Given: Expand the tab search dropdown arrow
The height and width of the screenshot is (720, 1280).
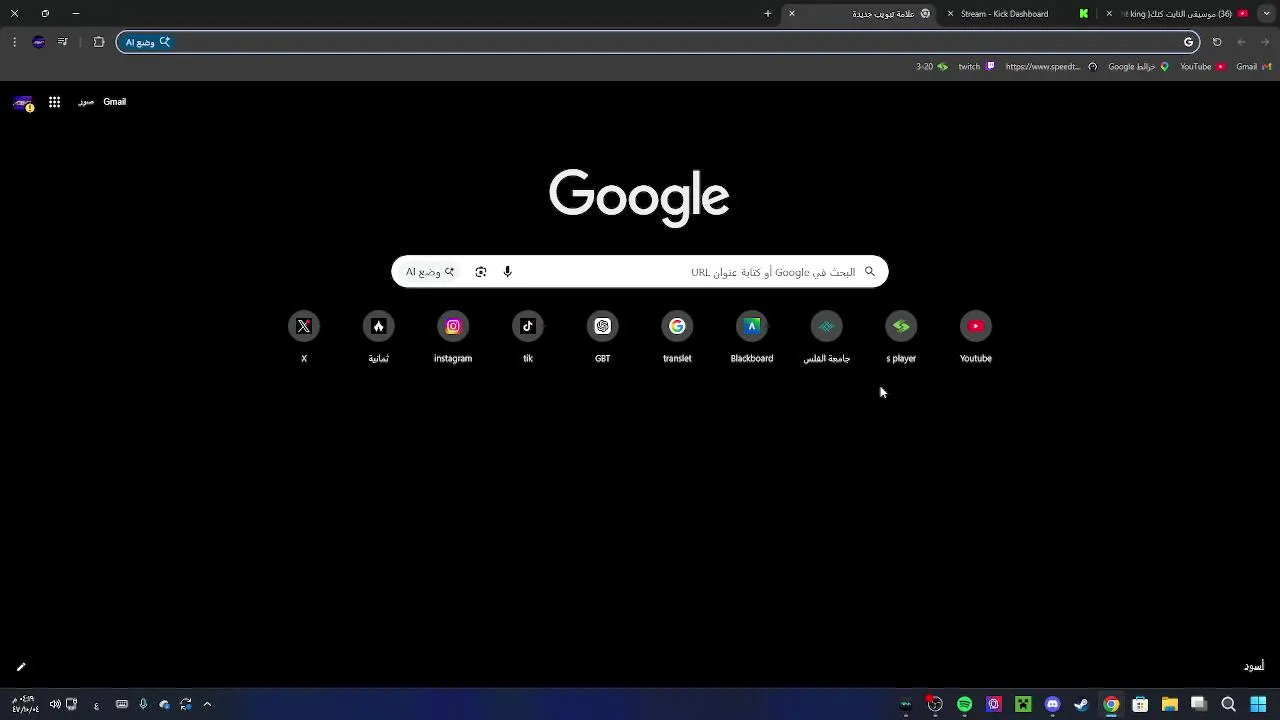Looking at the screenshot, I should point(1268,14).
